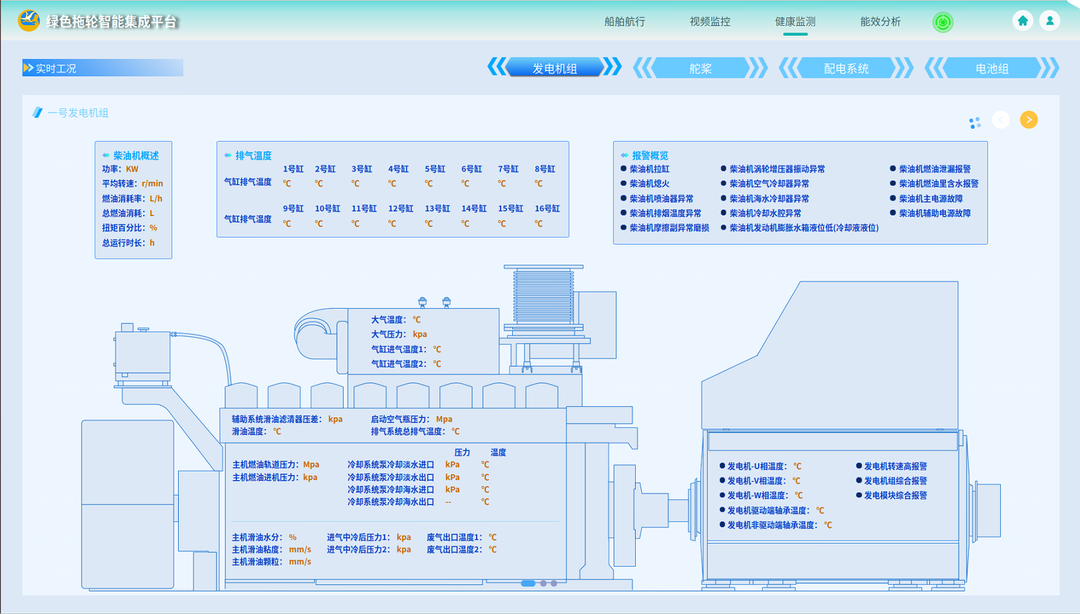This screenshot has height=614, width=1080.
Task: Click the green circular status indicator icon
Action: coord(942,22)
